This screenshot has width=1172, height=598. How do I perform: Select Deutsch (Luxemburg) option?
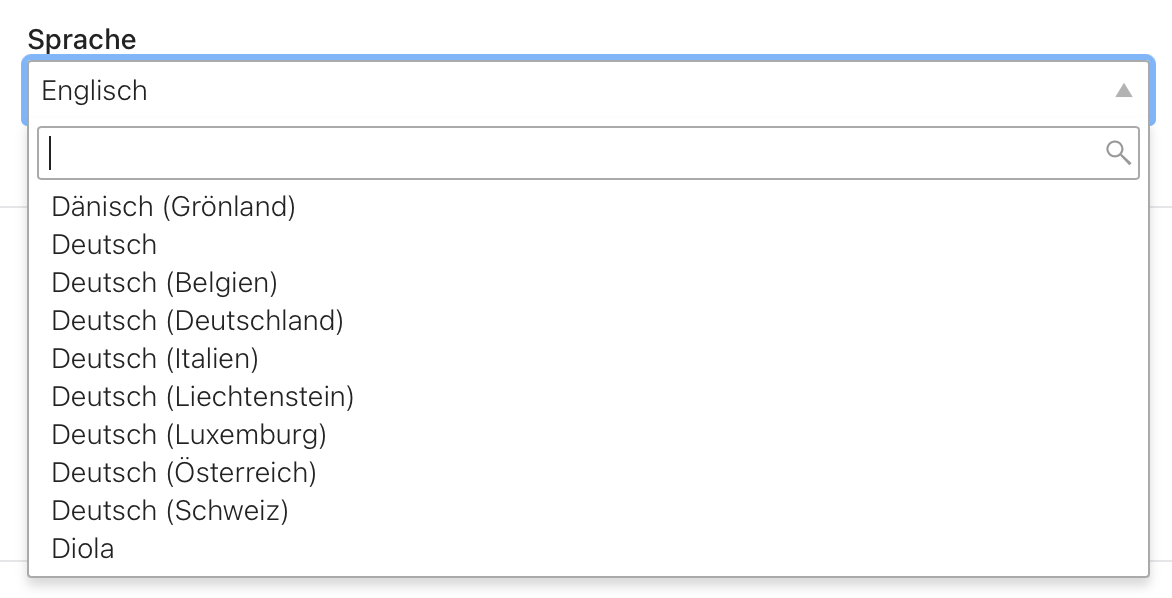click(588, 435)
